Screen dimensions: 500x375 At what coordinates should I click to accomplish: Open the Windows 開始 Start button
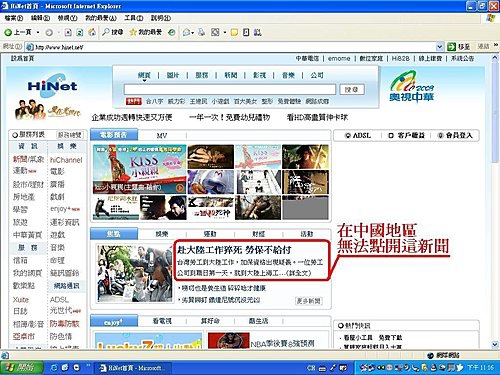point(22,368)
